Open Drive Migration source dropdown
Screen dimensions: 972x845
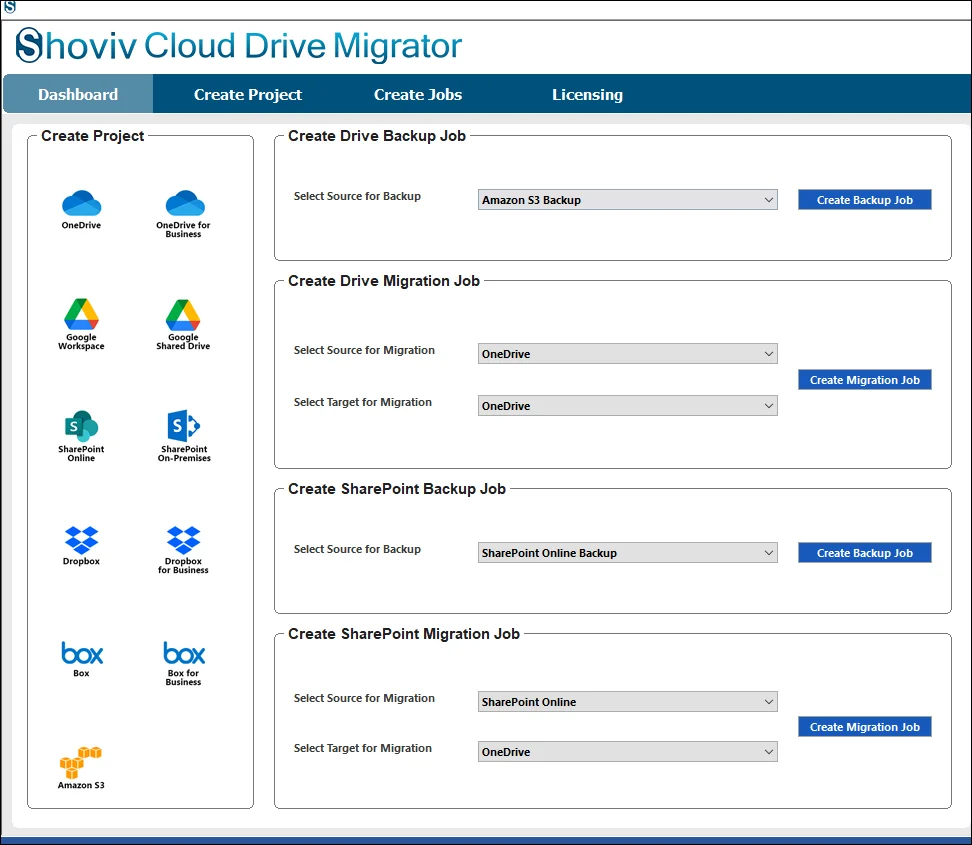(x=627, y=354)
